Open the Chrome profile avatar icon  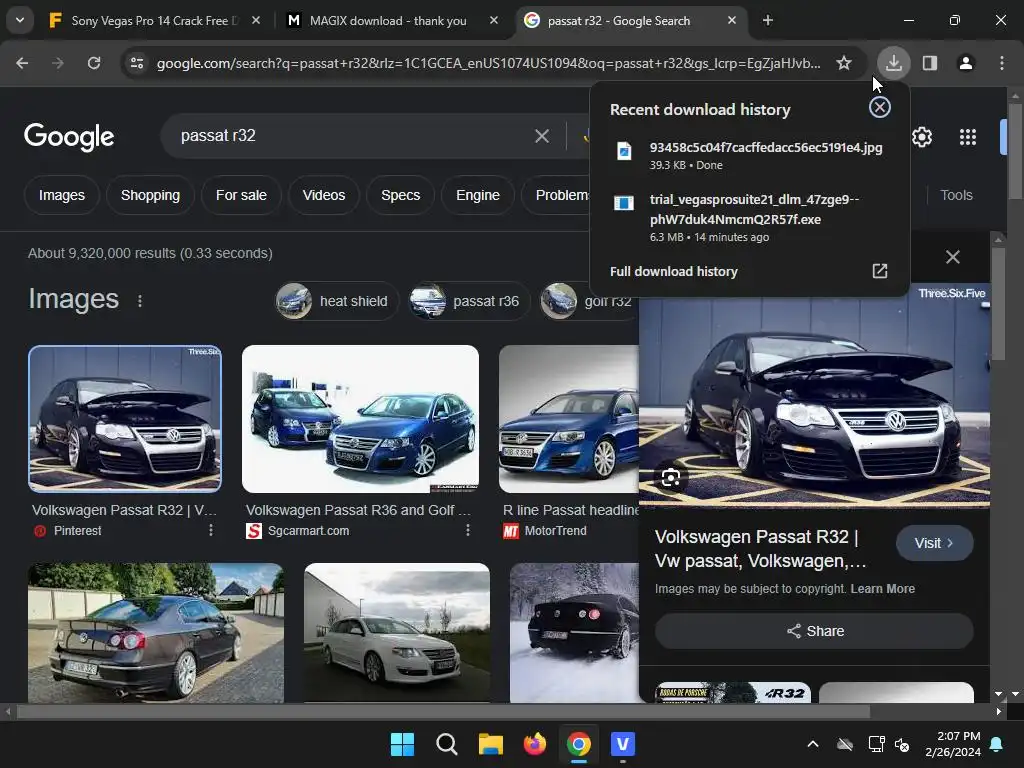(965, 63)
